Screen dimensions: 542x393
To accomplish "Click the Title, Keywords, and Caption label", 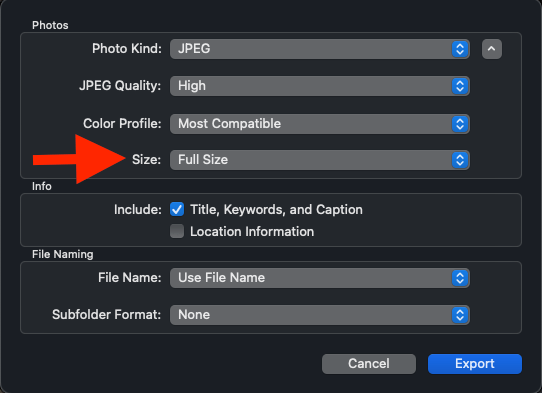I will (276, 209).
